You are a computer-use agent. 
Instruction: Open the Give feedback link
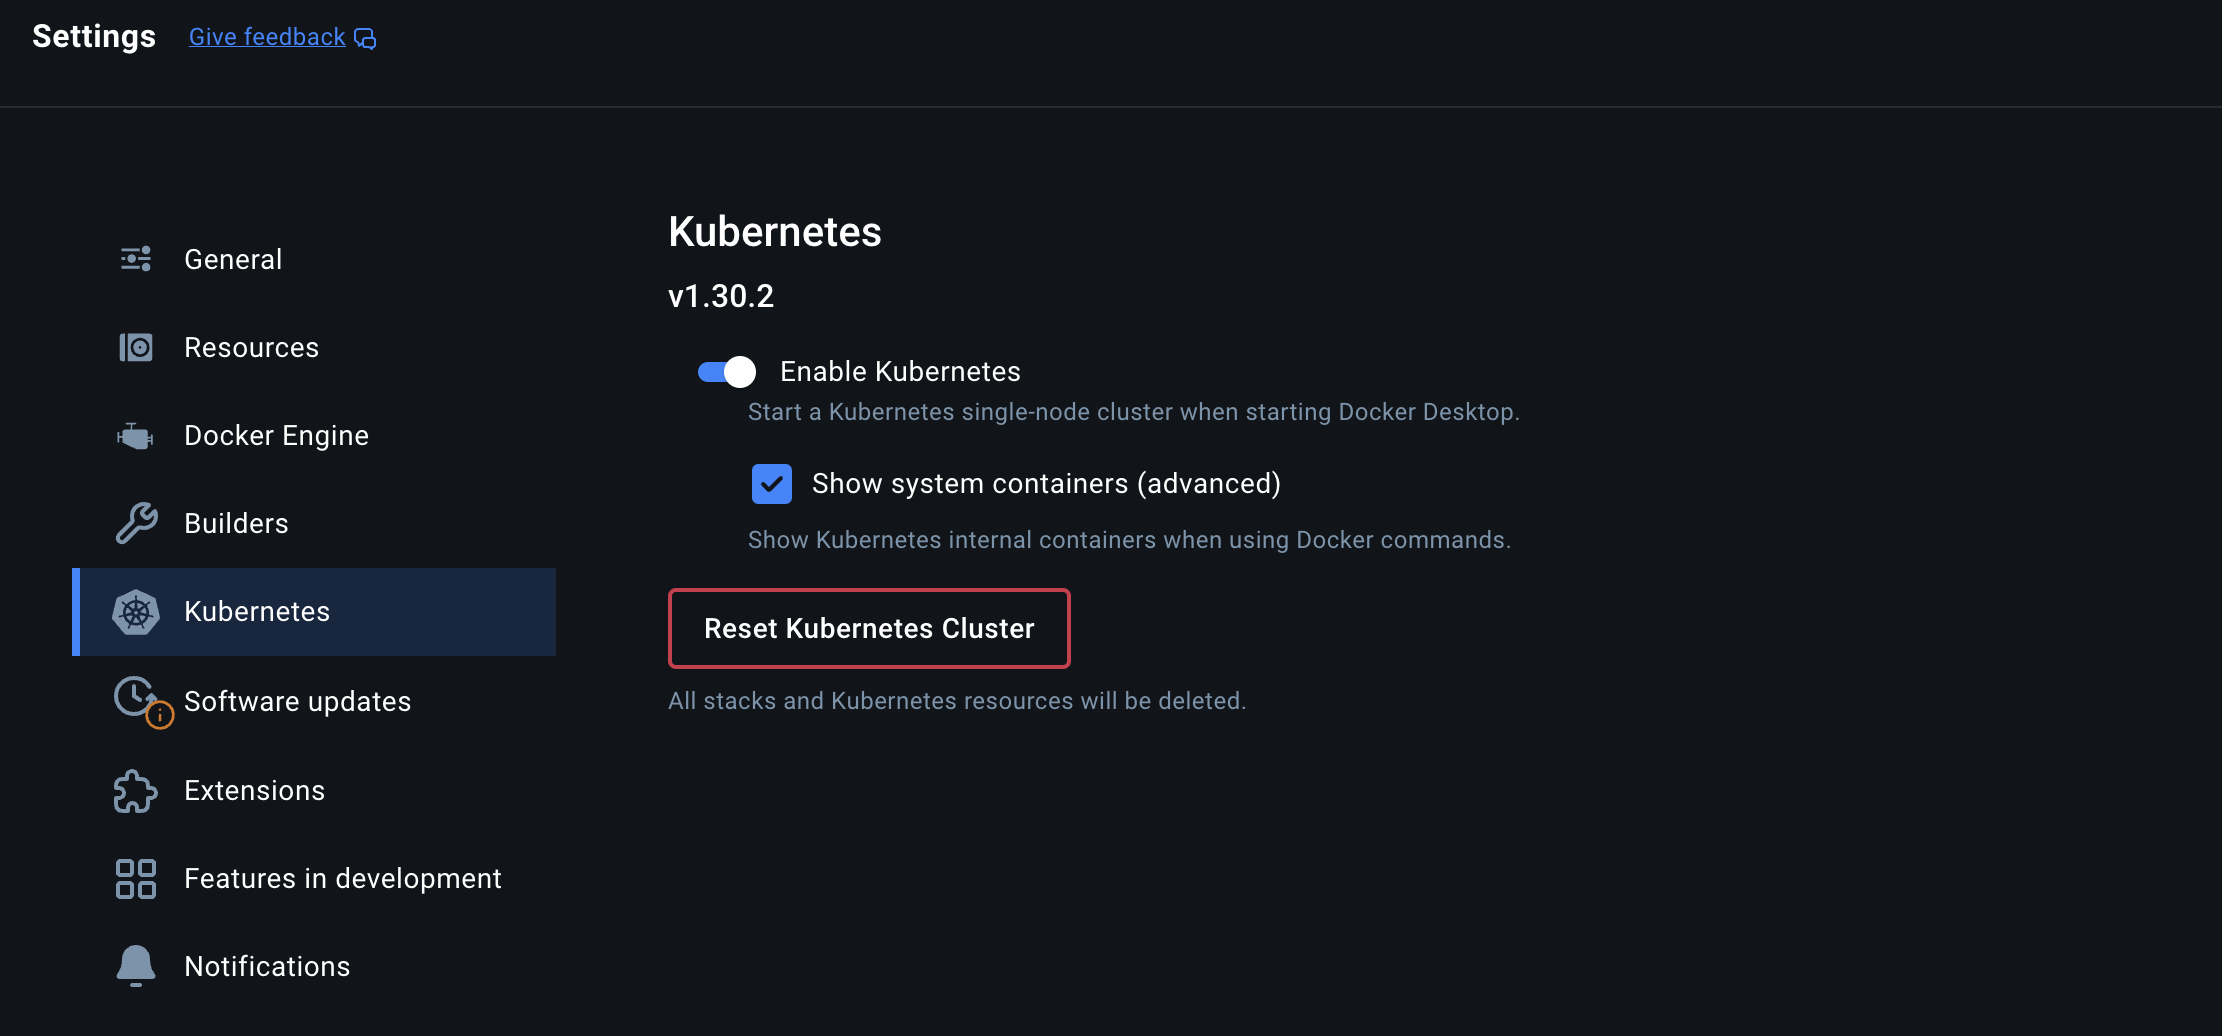pos(267,37)
